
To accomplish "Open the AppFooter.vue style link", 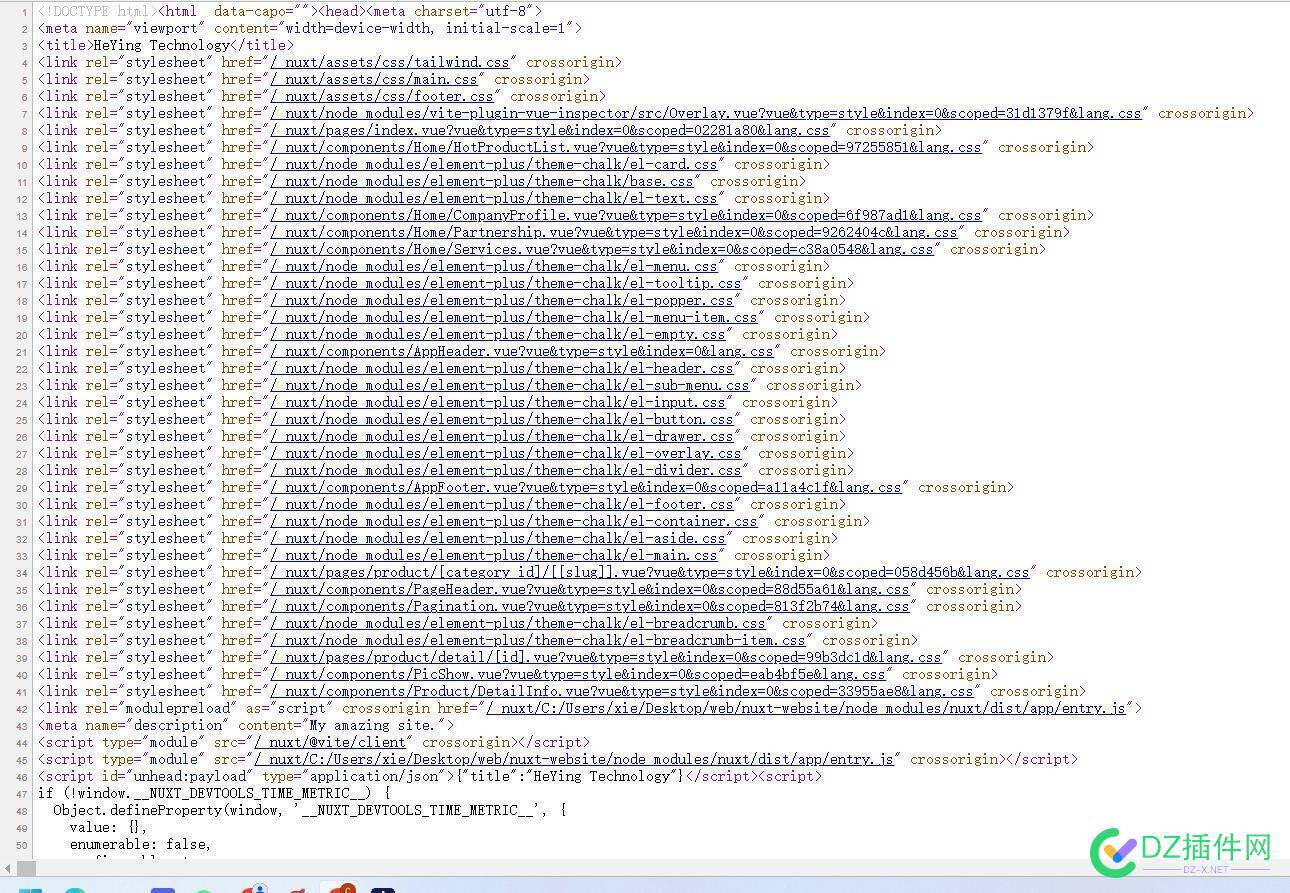I will tap(586, 487).
